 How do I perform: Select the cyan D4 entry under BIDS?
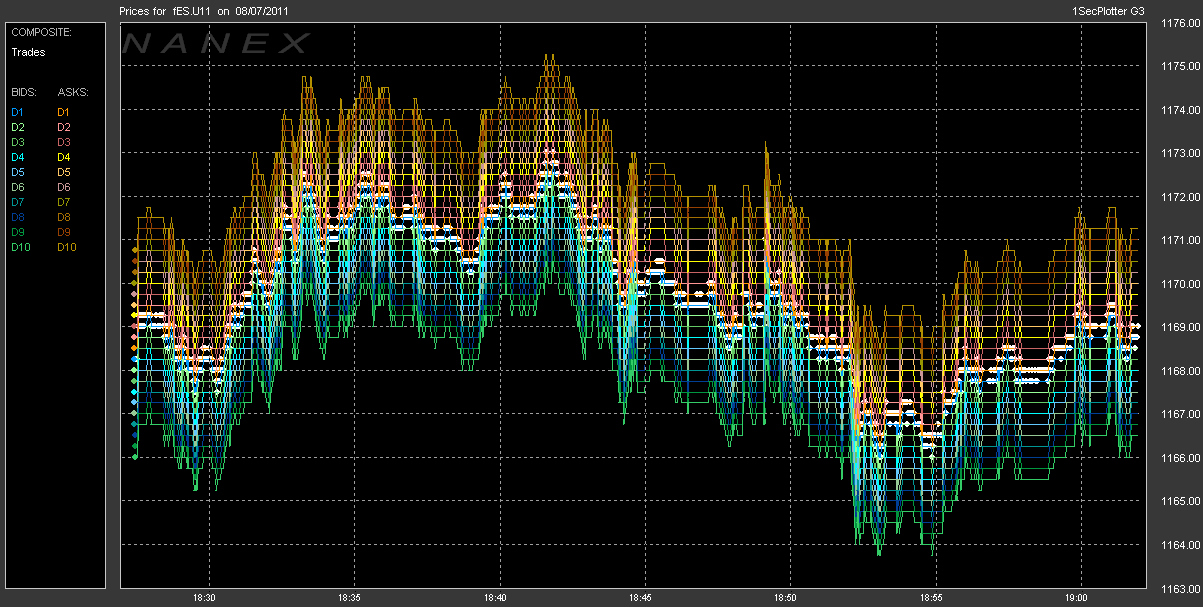pyautogui.click(x=17, y=157)
